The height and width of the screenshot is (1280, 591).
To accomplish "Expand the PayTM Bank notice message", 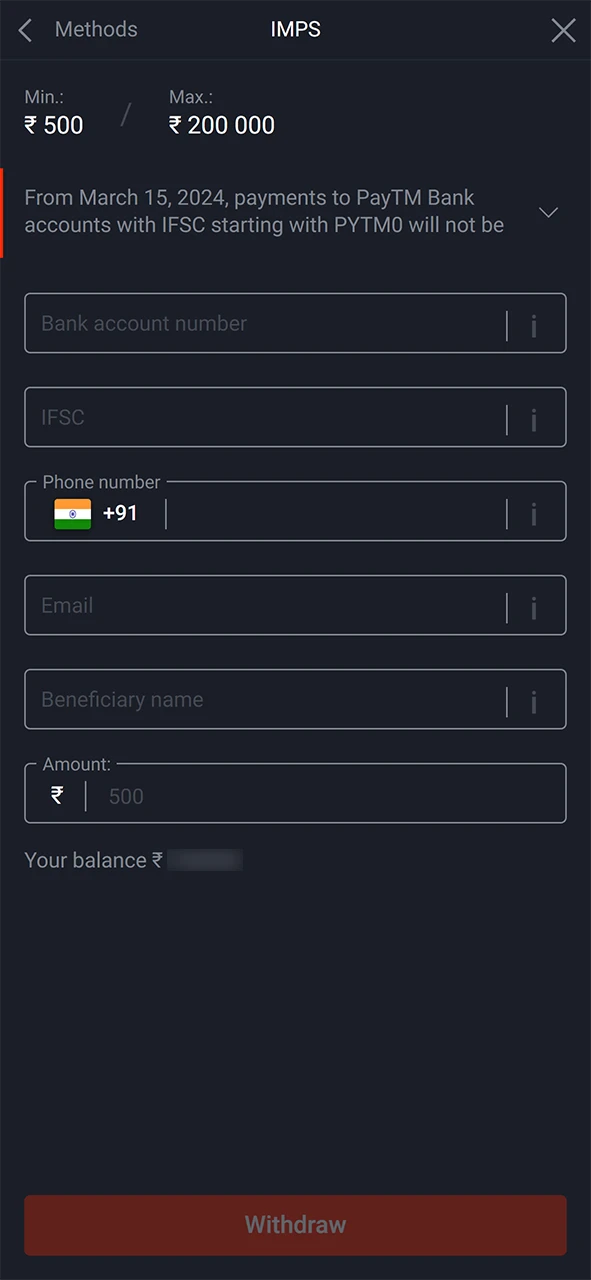I will coord(548,212).
